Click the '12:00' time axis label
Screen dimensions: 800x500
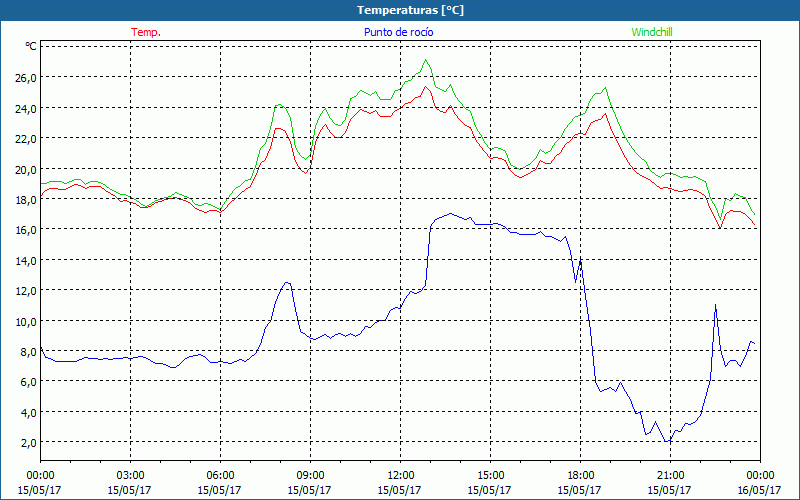click(x=401, y=476)
